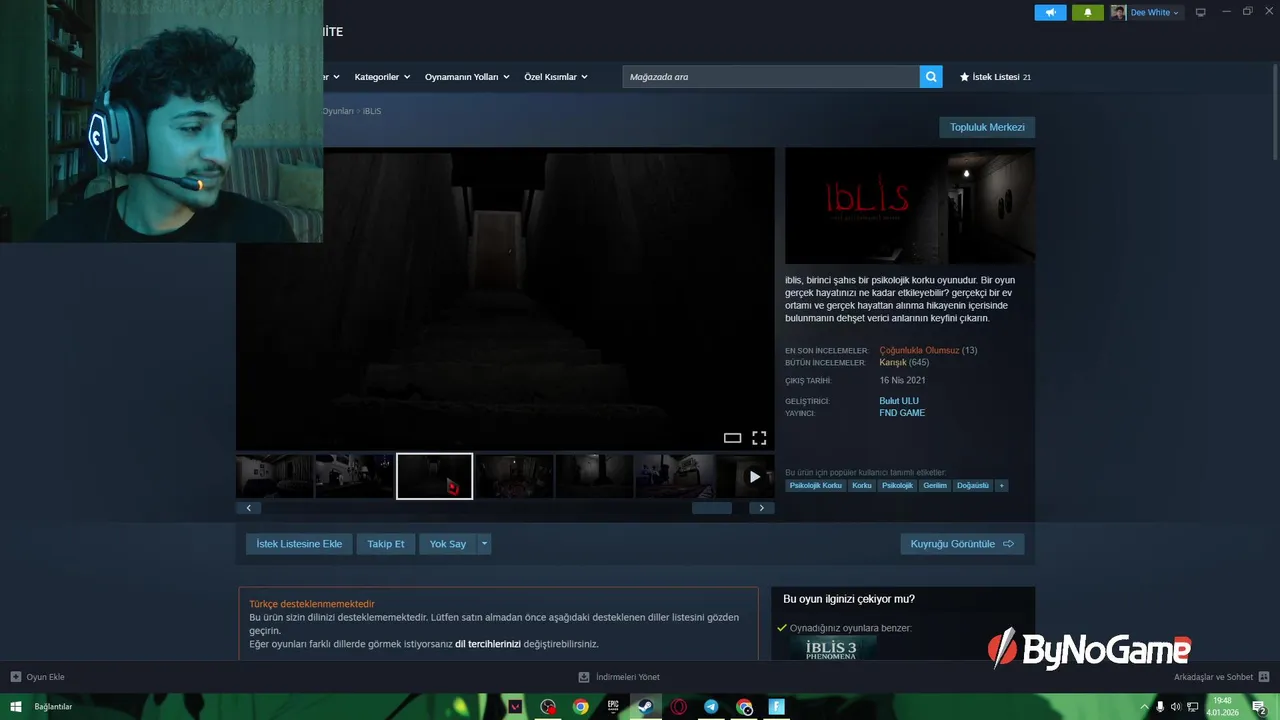Toggle theater mode on media player
1280x720 pixels.
[732, 438]
